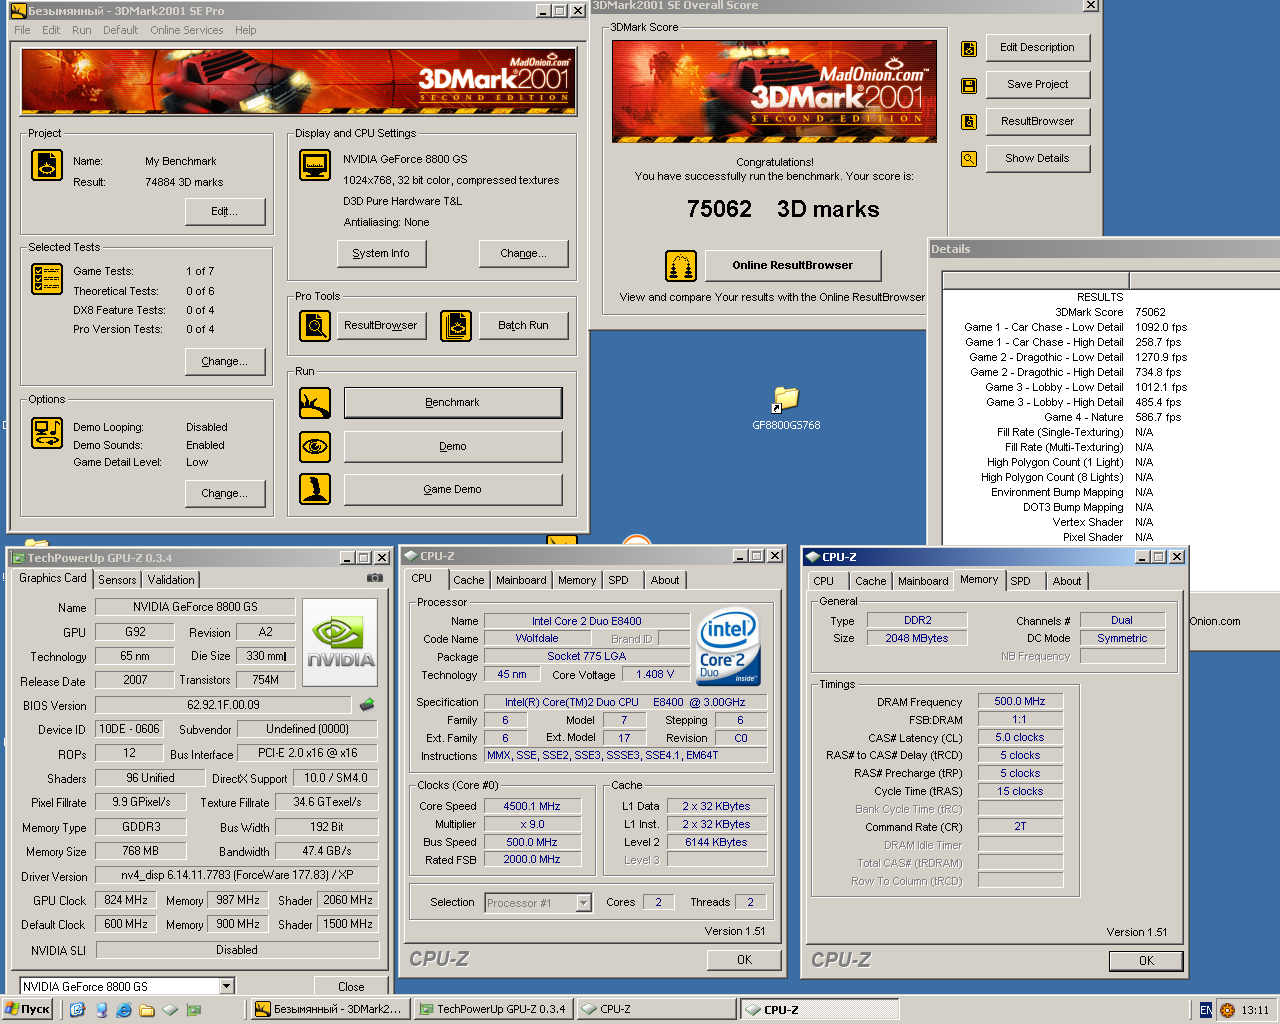
Task: Click the System Info button
Action: pos(381,254)
